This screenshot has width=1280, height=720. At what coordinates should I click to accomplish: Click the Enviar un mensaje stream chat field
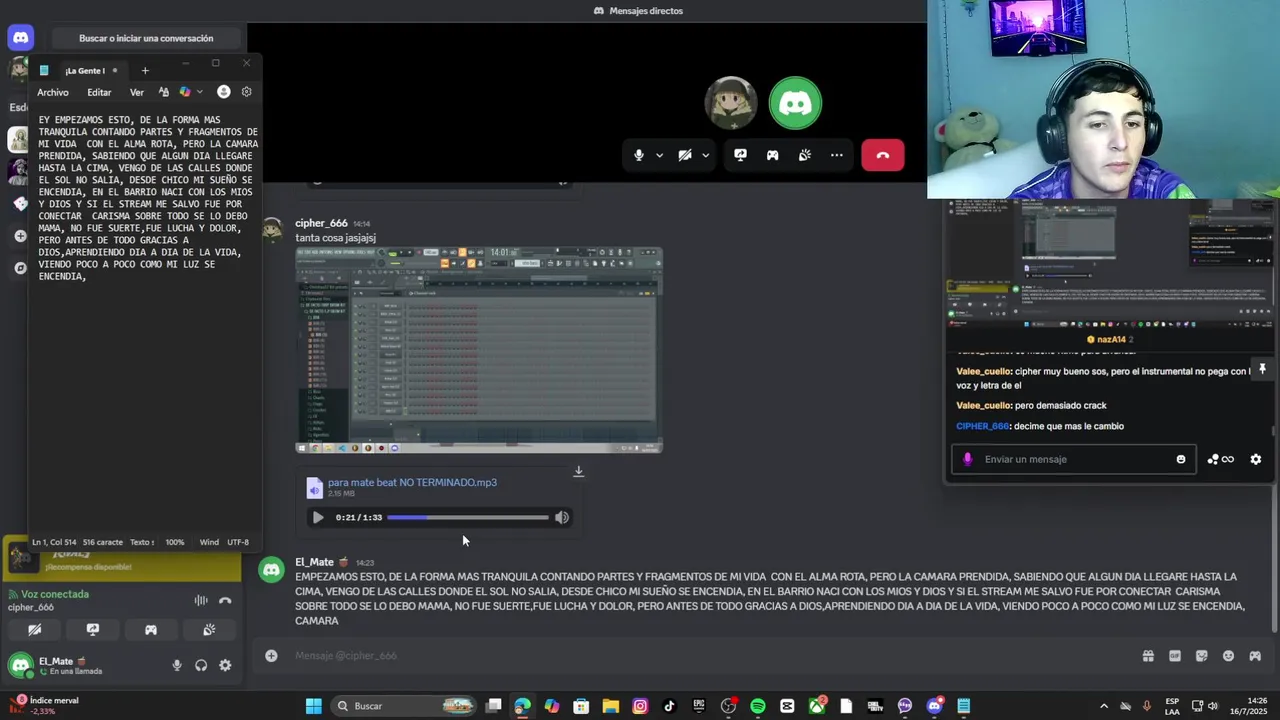(x=1073, y=459)
